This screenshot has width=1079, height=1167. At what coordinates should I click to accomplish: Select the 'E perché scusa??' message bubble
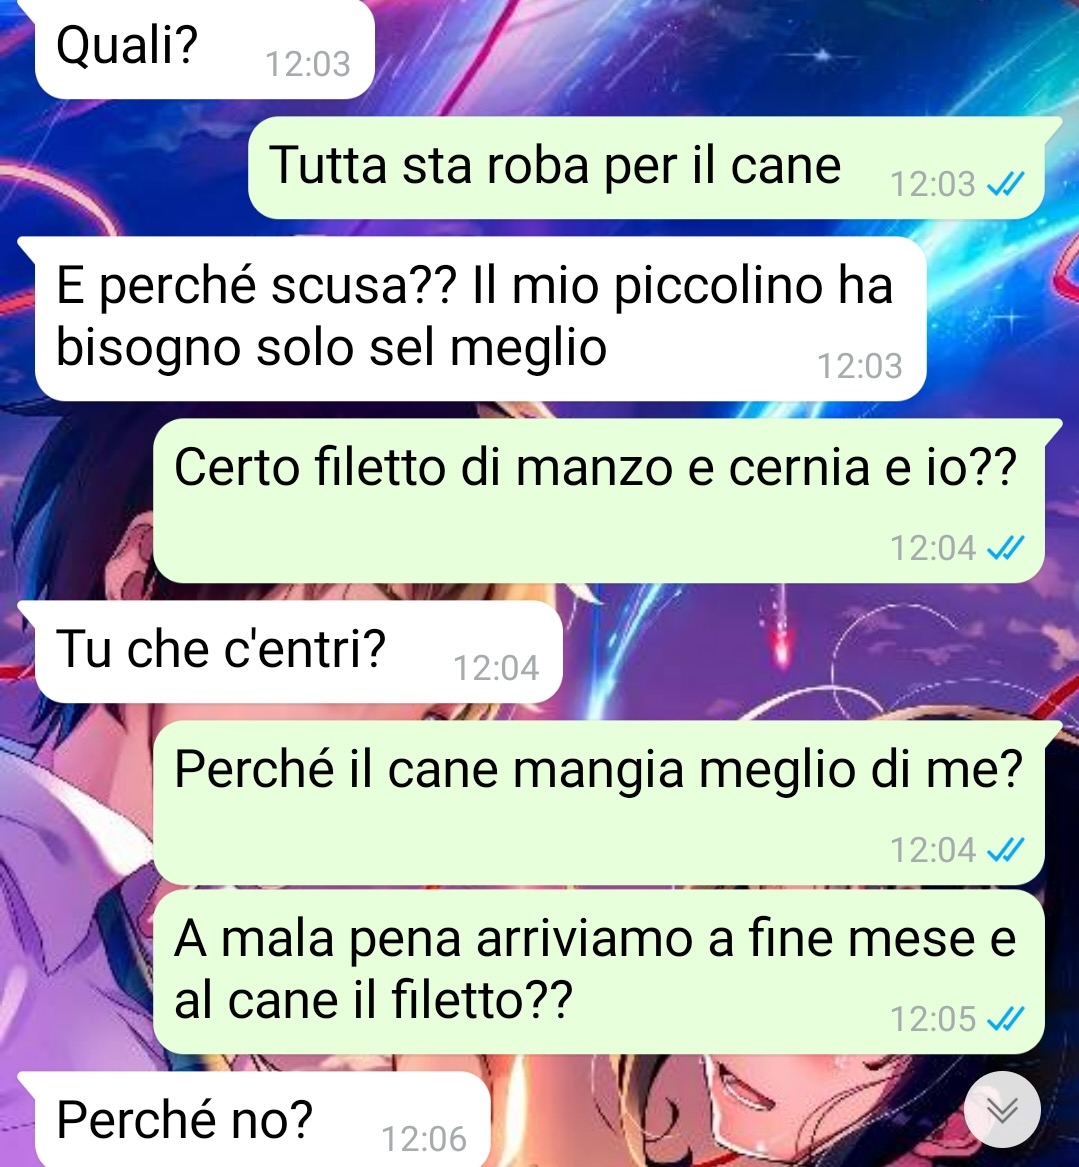[x=480, y=319]
